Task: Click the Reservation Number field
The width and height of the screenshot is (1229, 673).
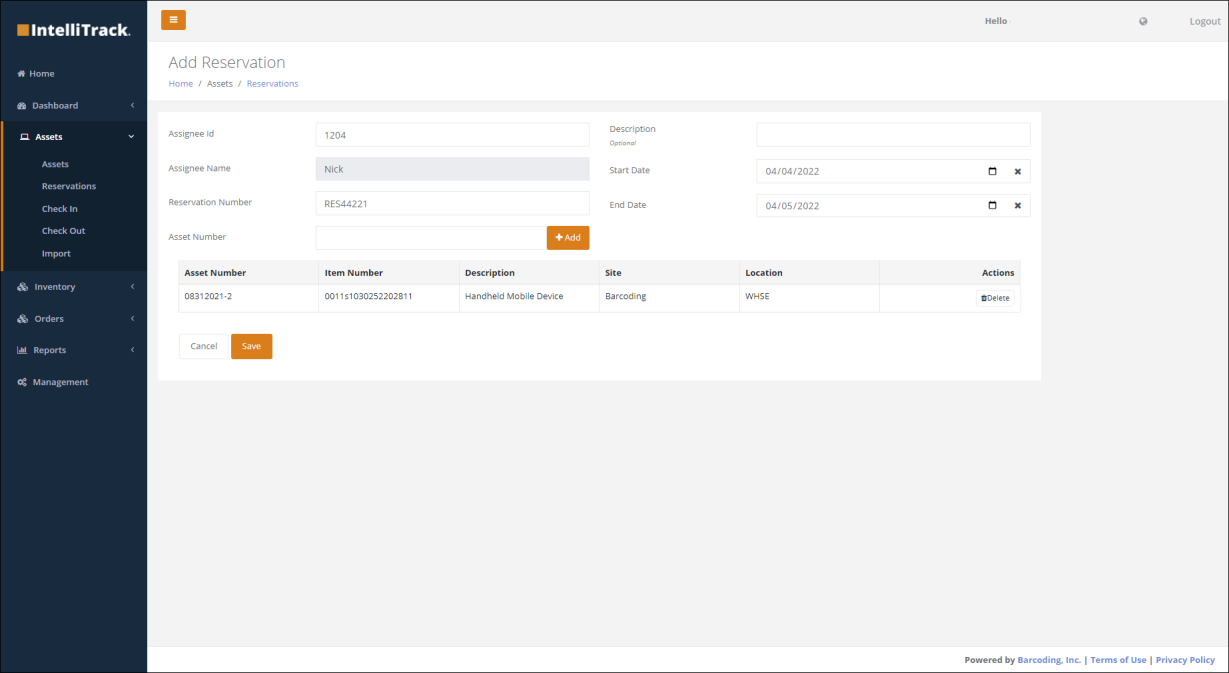Action: 453,204
